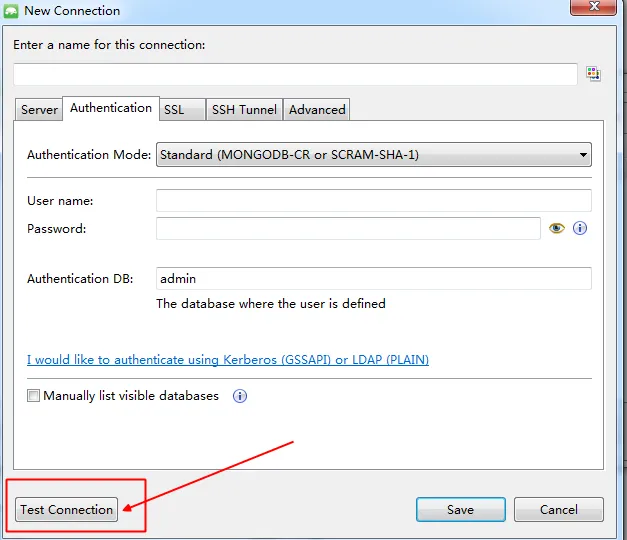Click the connection color picker icon
Viewport: 627px width, 540px height.
[593, 74]
